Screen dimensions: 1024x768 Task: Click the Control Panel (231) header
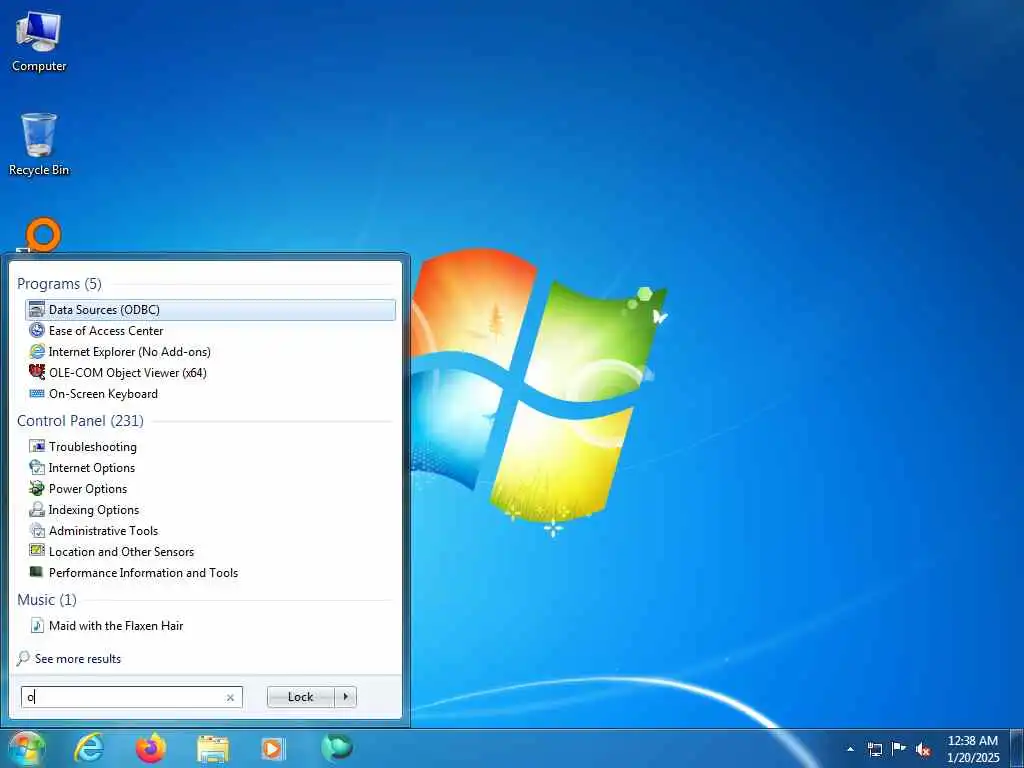[x=80, y=421]
